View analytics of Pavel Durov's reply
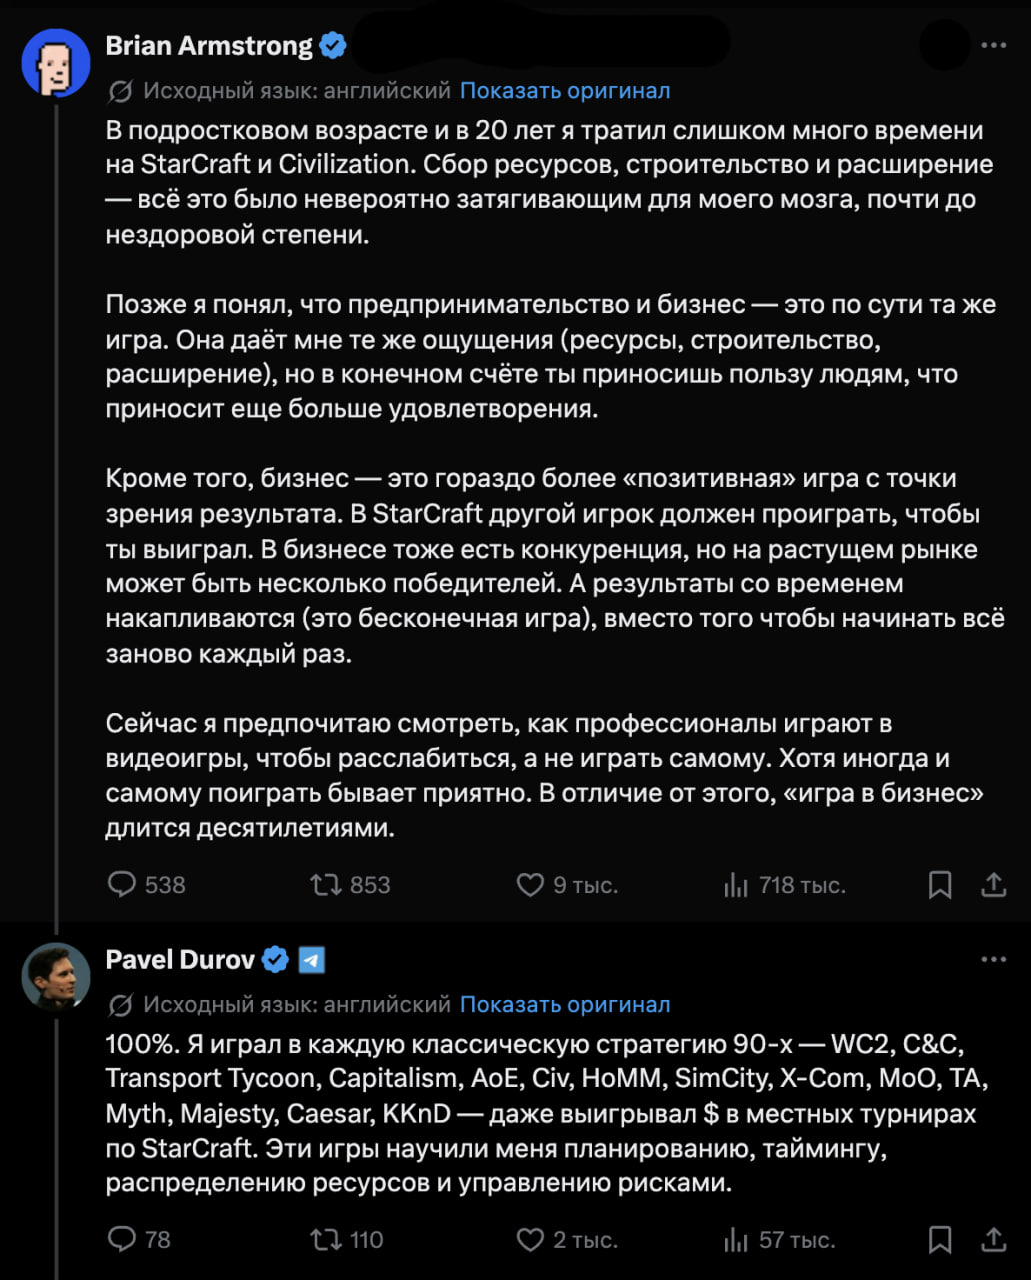The width and height of the screenshot is (1031, 1280). pyautogui.click(x=736, y=1240)
